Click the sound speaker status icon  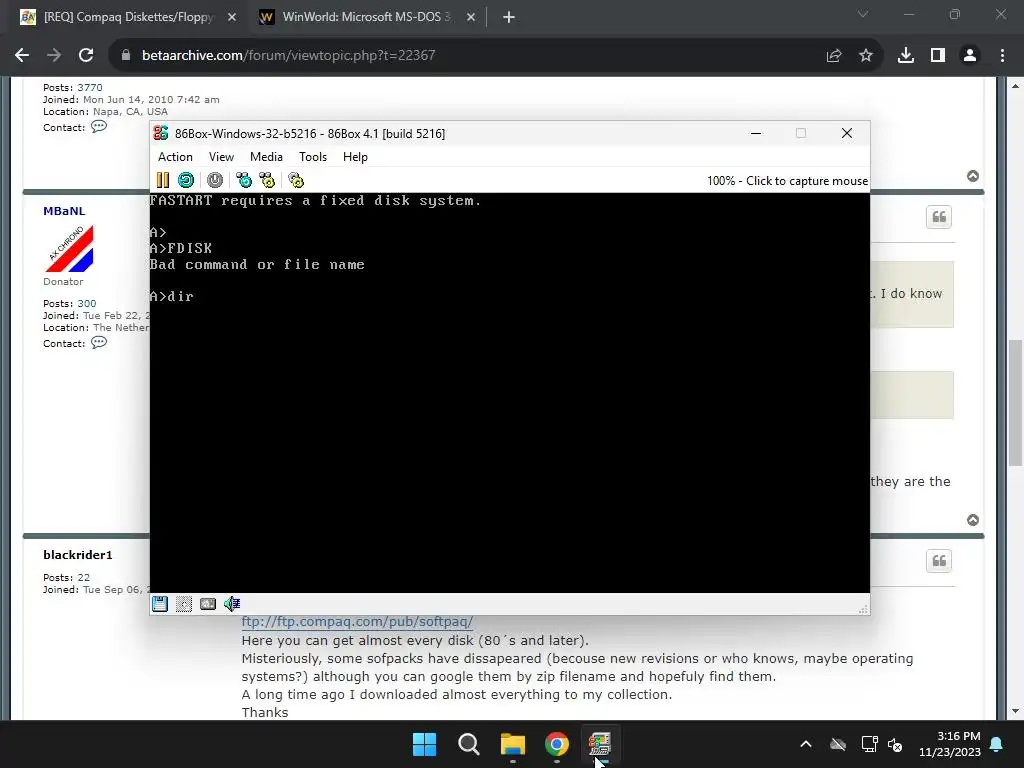click(x=232, y=604)
